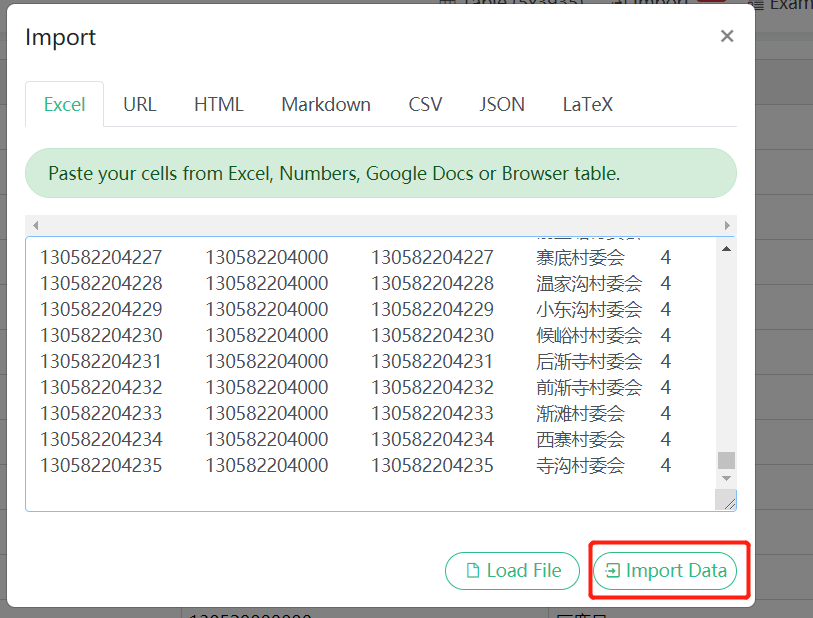Switch to the LaTeX tab
Viewport: 813px width, 618px height.
(x=587, y=104)
